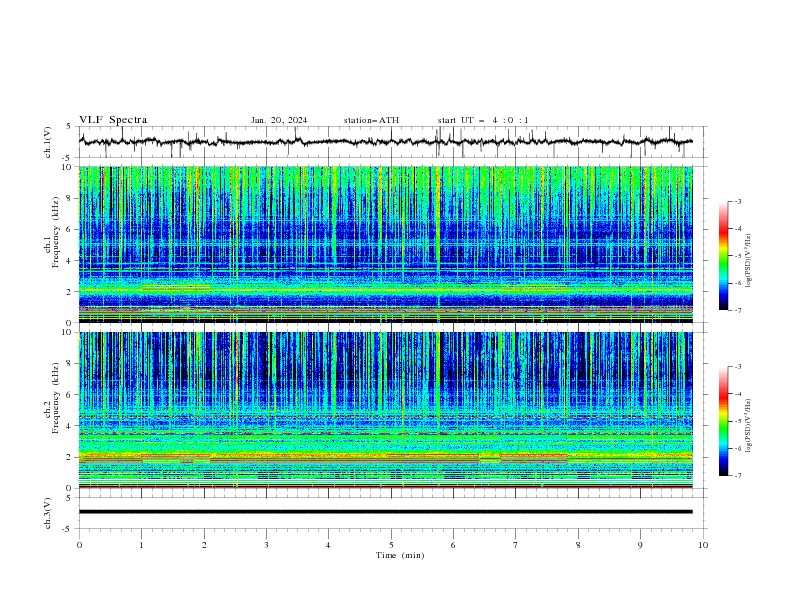Select the "start UT = 4 :0 :1" text
This screenshot has width=792, height=612.
click(x=483, y=120)
